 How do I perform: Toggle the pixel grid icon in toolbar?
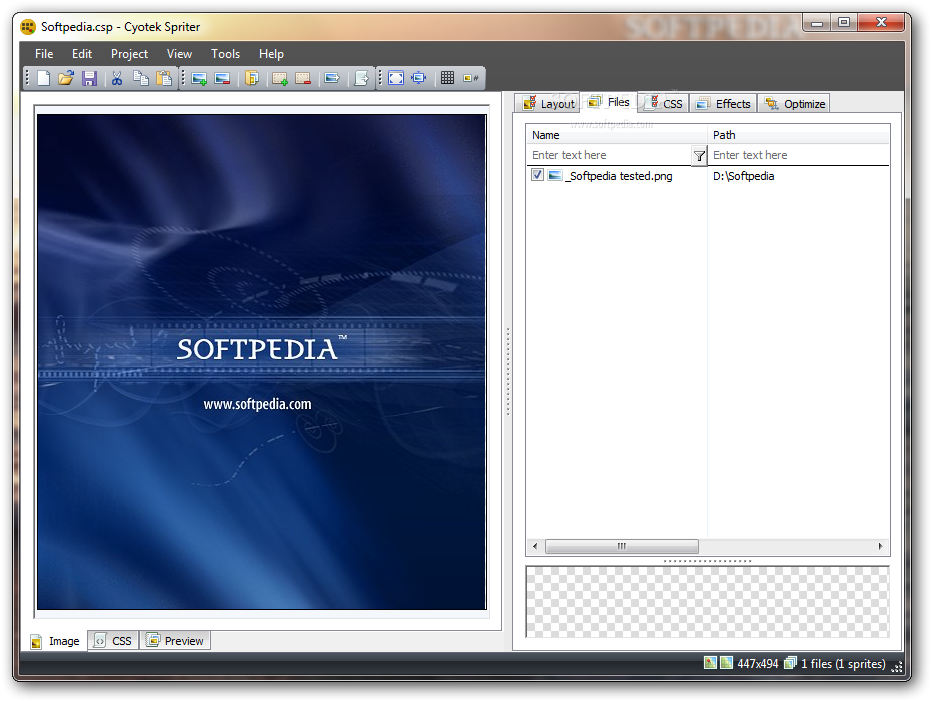click(448, 78)
